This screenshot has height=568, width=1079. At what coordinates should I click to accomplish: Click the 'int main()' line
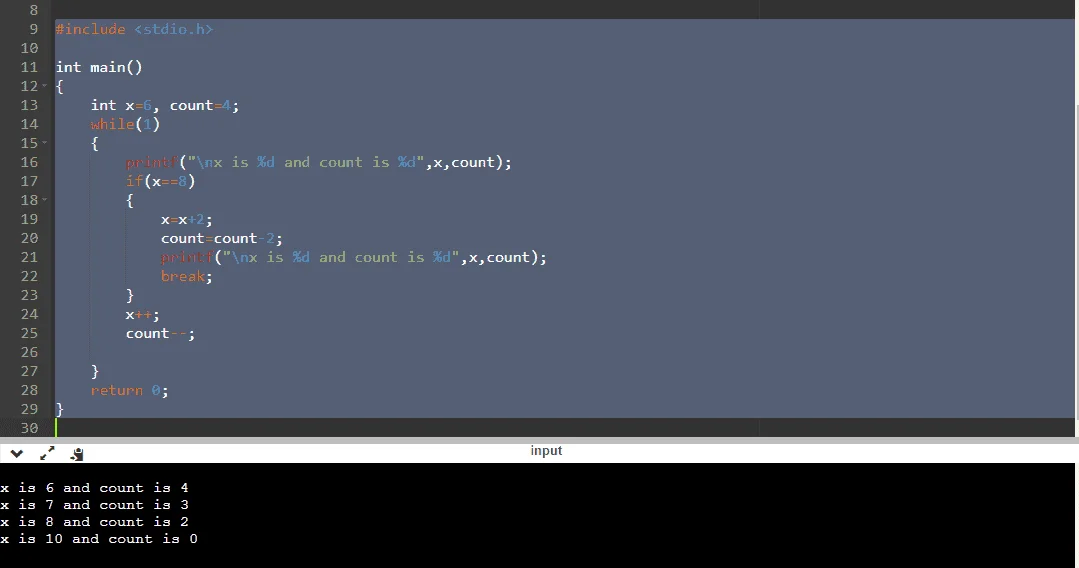click(x=98, y=67)
